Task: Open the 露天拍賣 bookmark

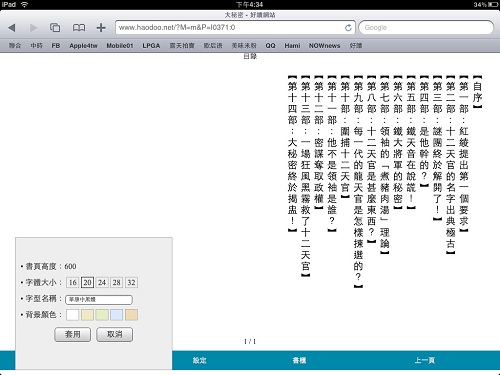Action: click(182, 46)
